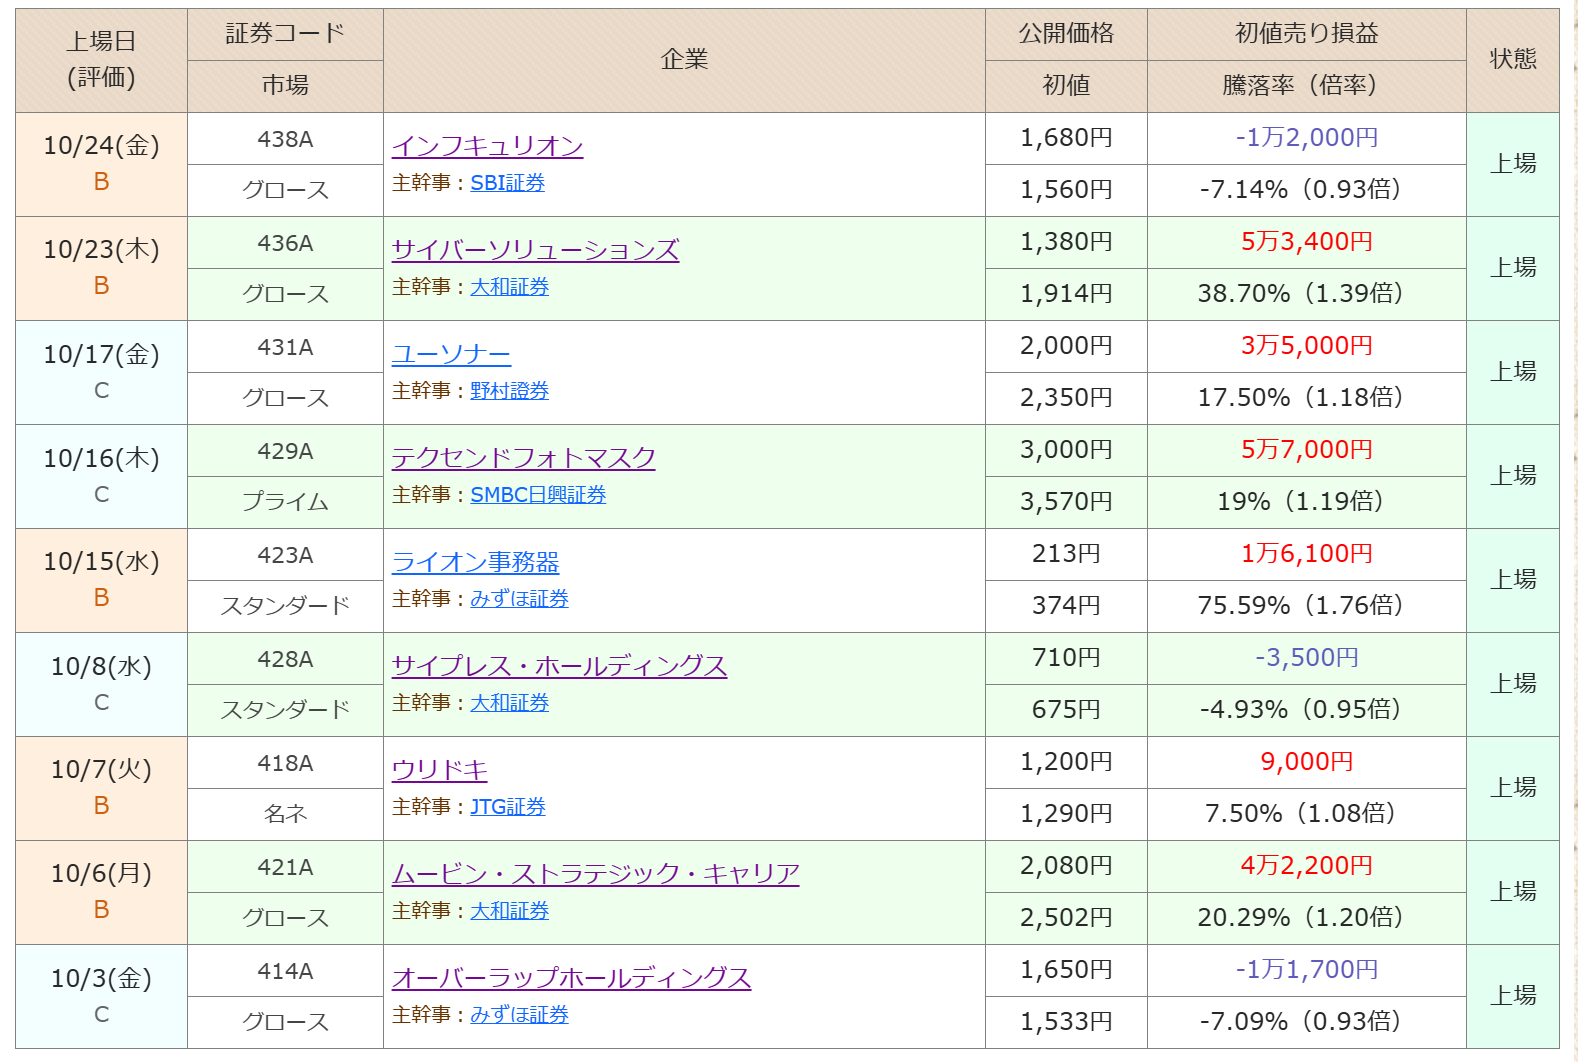Viewport: 1578px width, 1062px height.
Task: Open the インフキュリオン company link
Action: pyautogui.click(x=487, y=147)
